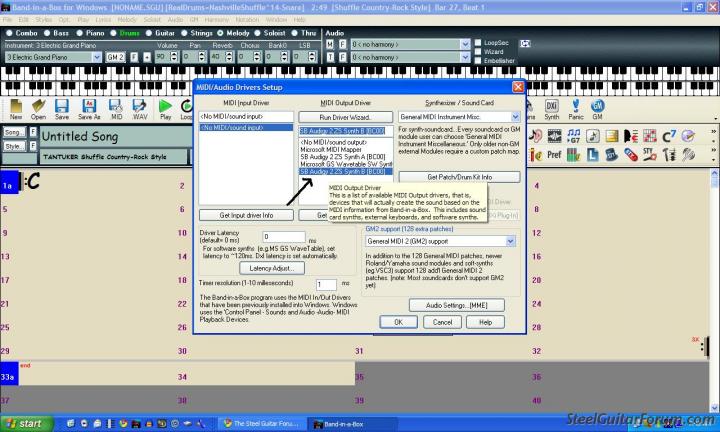Click the STY magnifier search icon
The width and height of the screenshot is (720, 432).
pyautogui.click(x=650, y=155)
